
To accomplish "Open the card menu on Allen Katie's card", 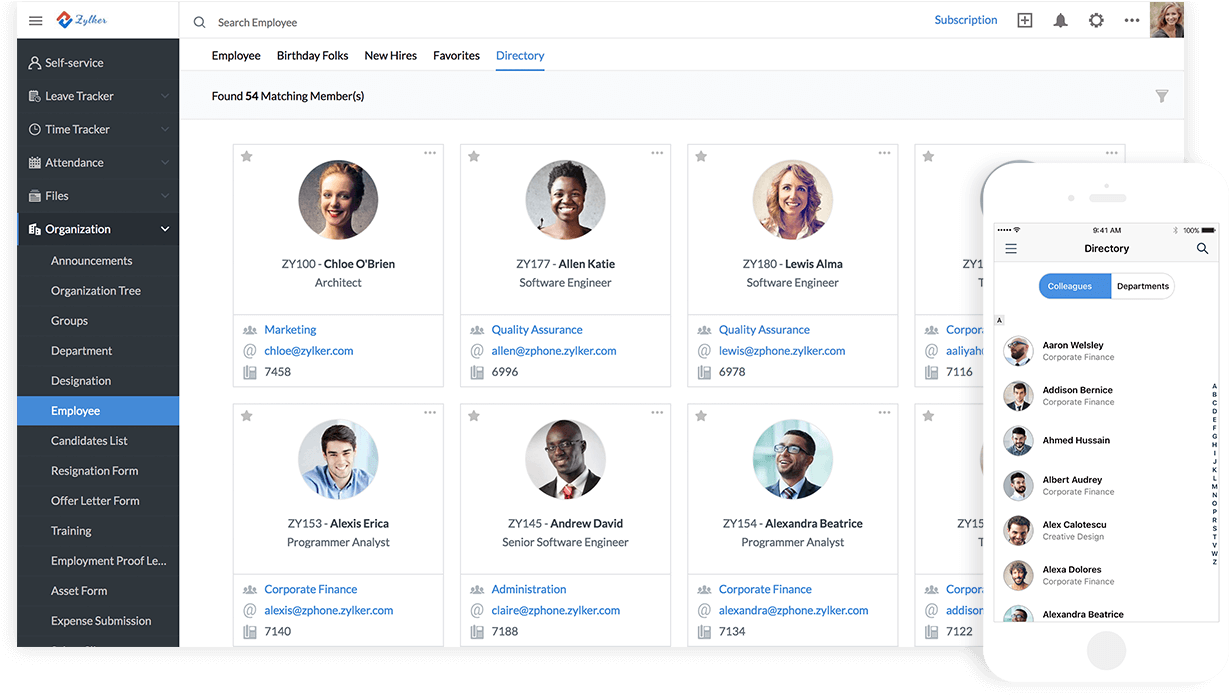I will click(657, 153).
